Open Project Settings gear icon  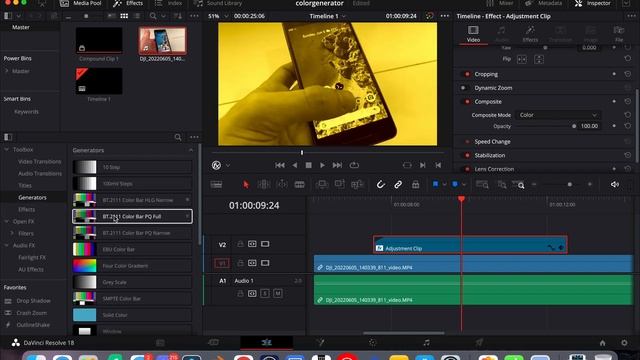tap(624, 343)
